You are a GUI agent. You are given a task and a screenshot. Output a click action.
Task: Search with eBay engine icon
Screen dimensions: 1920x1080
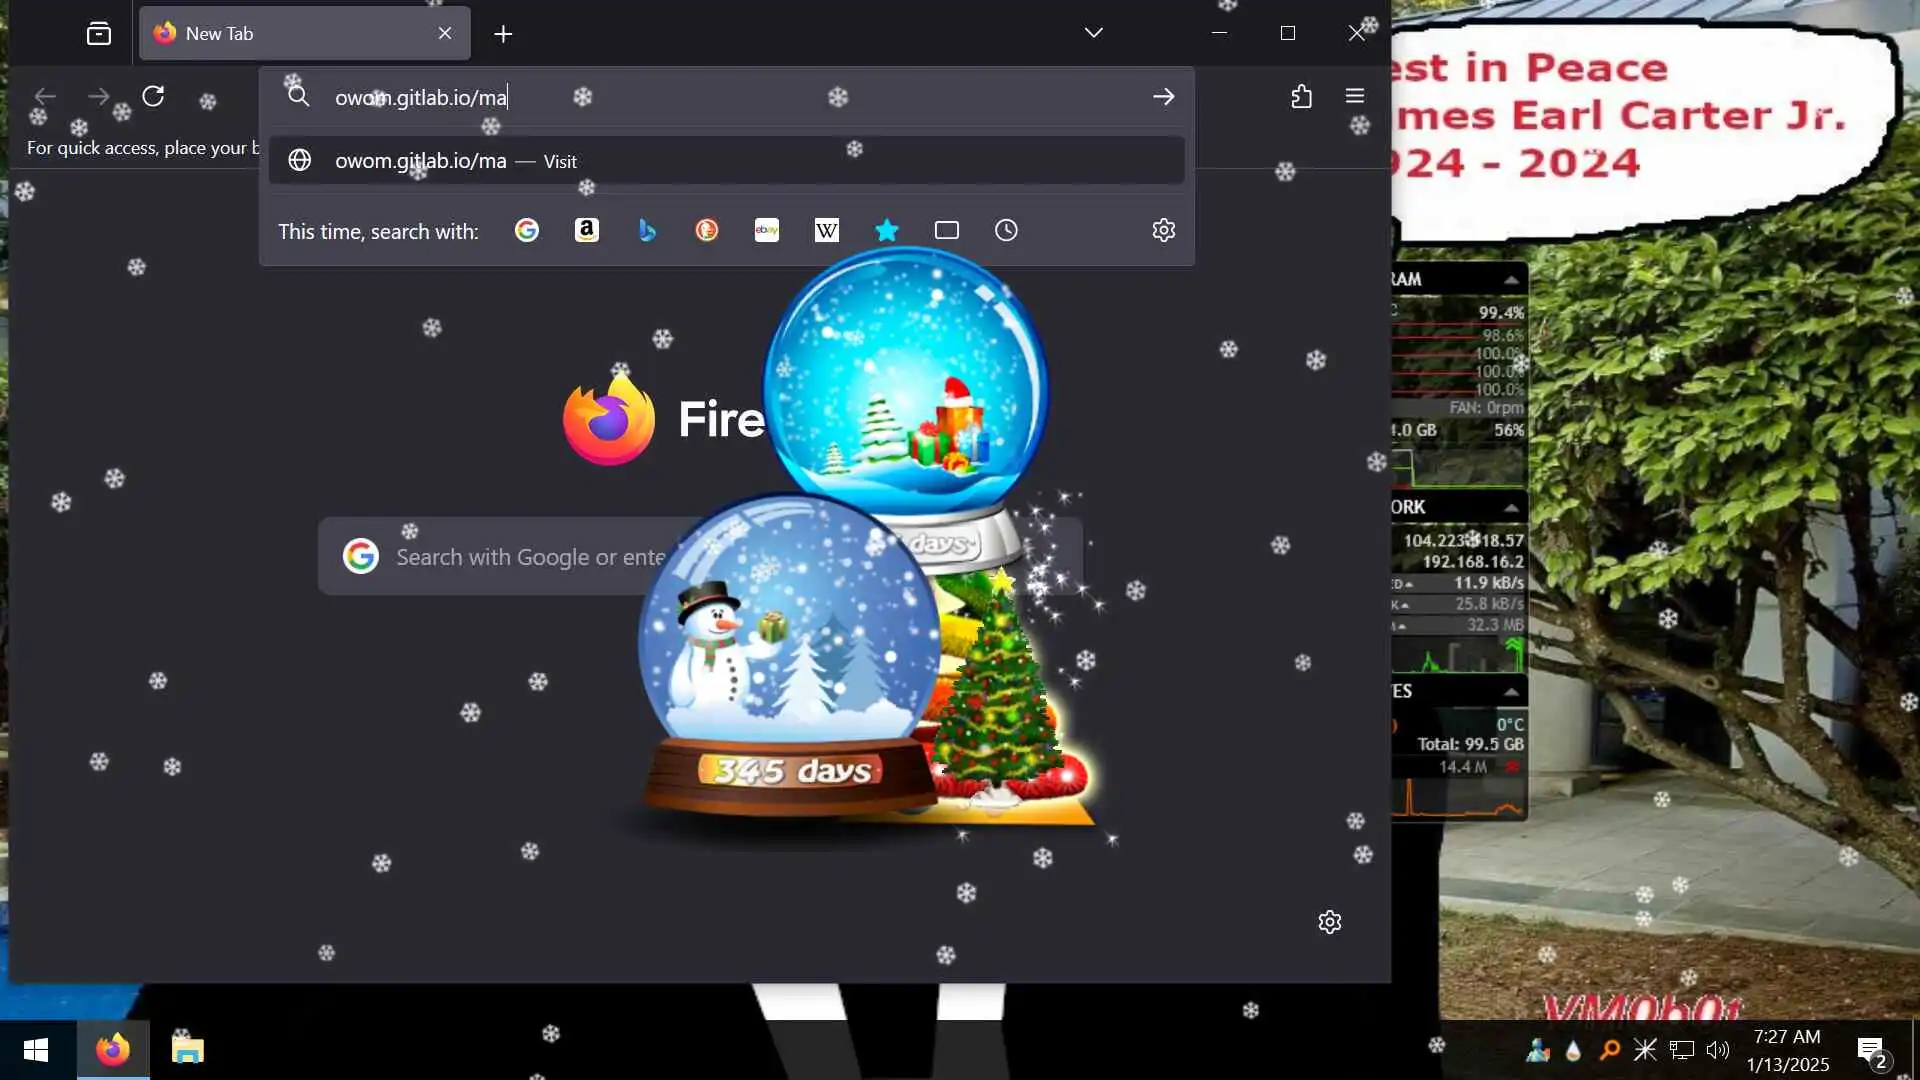pyautogui.click(x=767, y=231)
